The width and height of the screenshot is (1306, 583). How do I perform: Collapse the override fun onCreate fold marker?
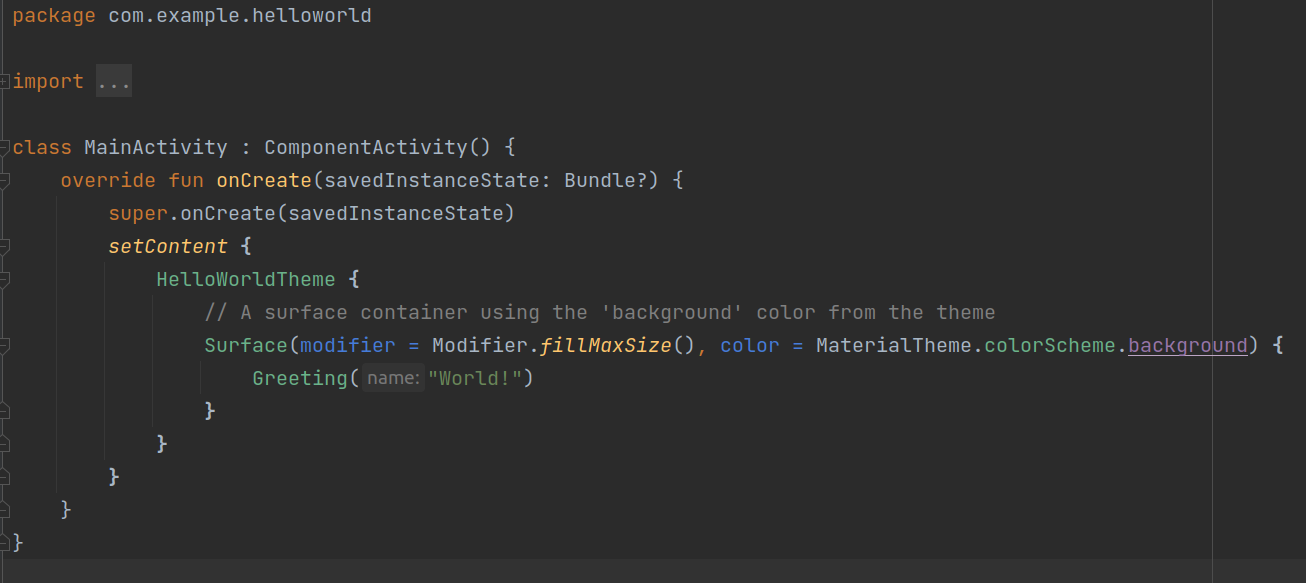pos(5,181)
